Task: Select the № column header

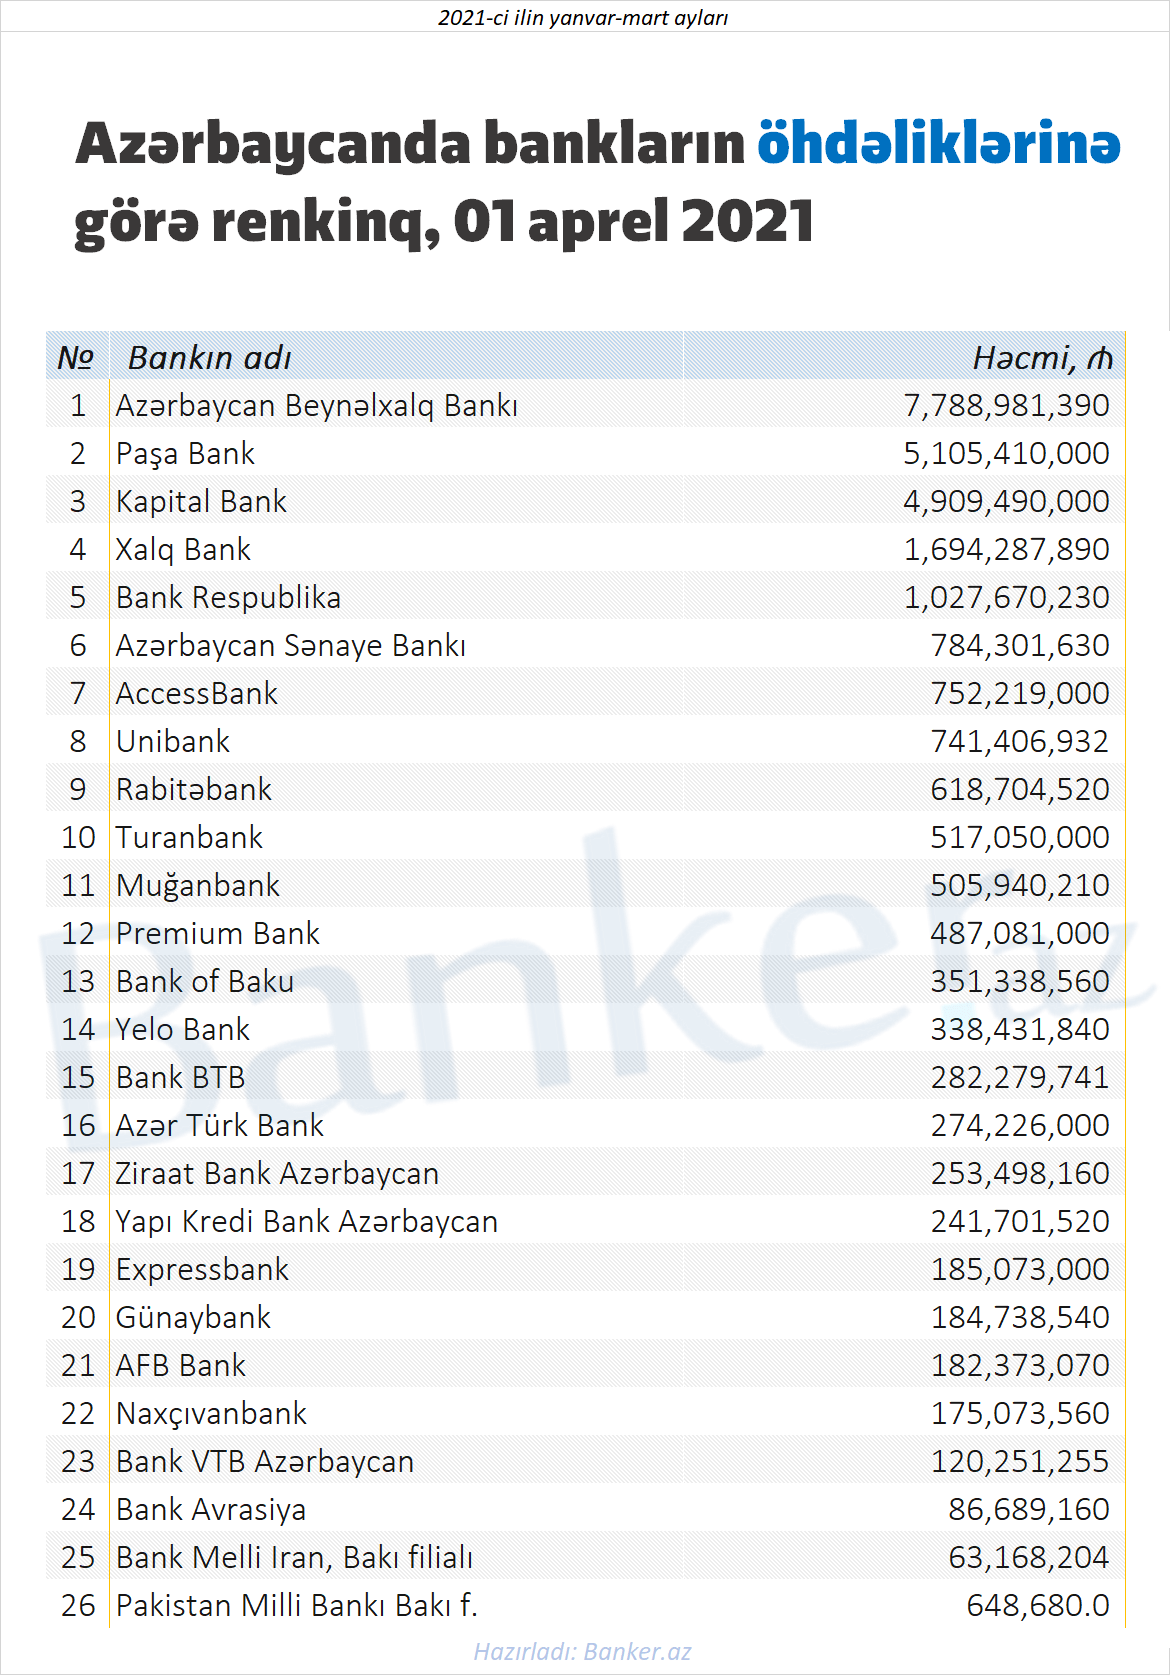Action: pos(76,357)
